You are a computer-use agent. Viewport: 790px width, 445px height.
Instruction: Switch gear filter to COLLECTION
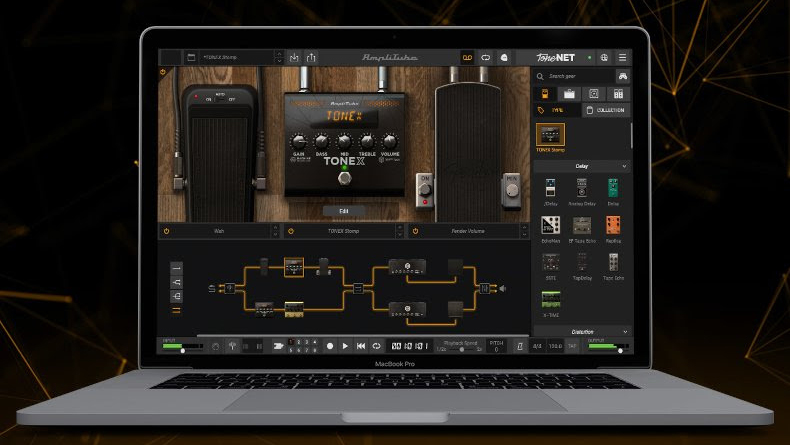[x=606, y=110]
